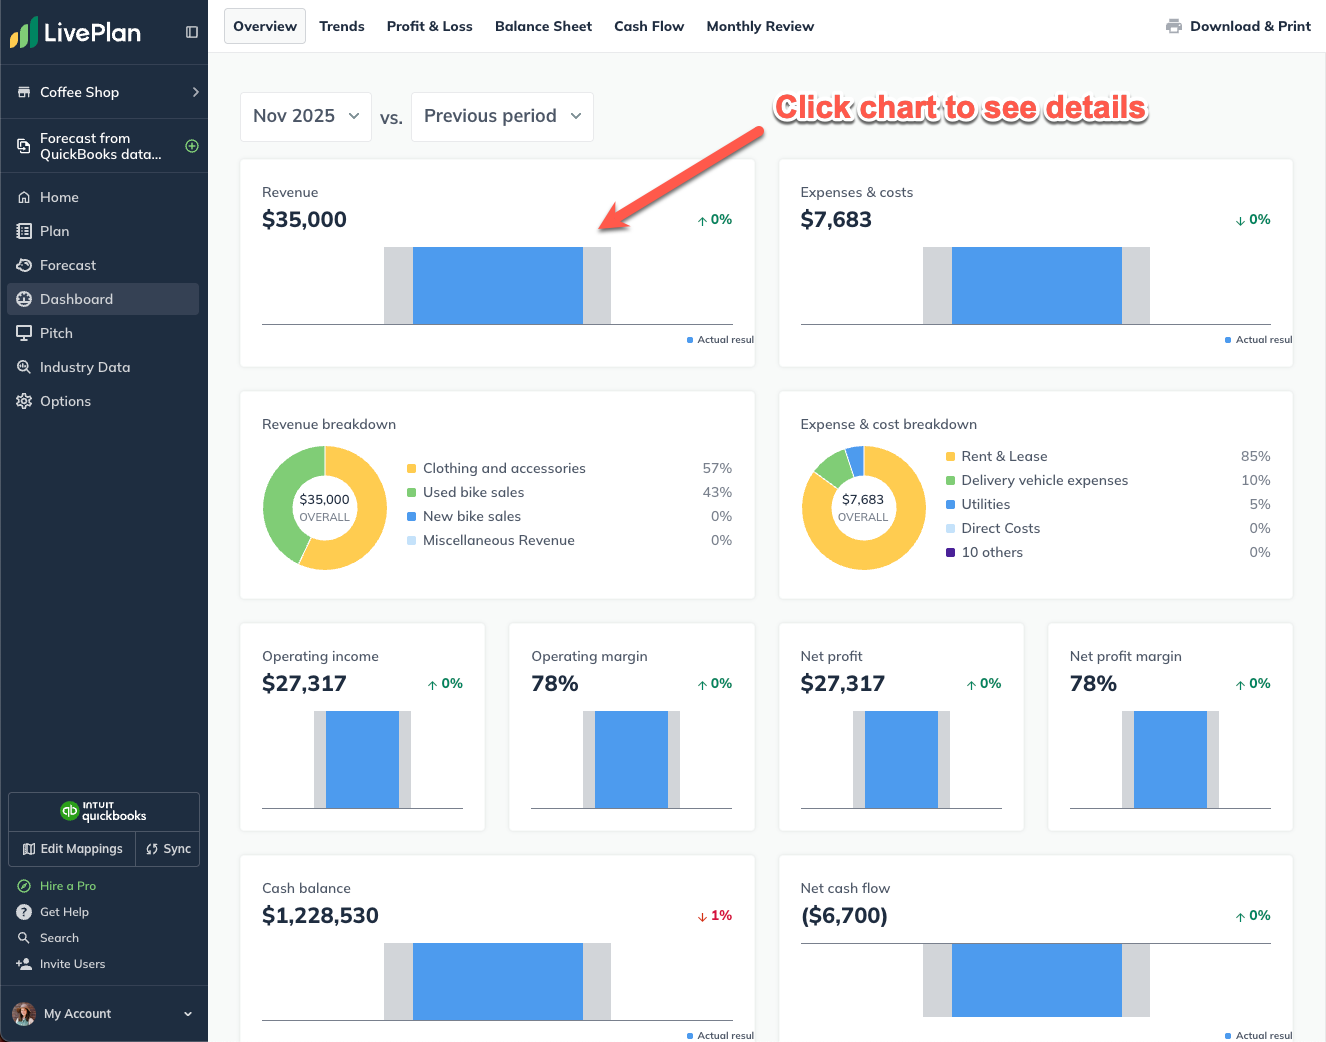Click the Sync button
The height and width of the screenshot is (1042, 1326).
click(x=167, y=849)
